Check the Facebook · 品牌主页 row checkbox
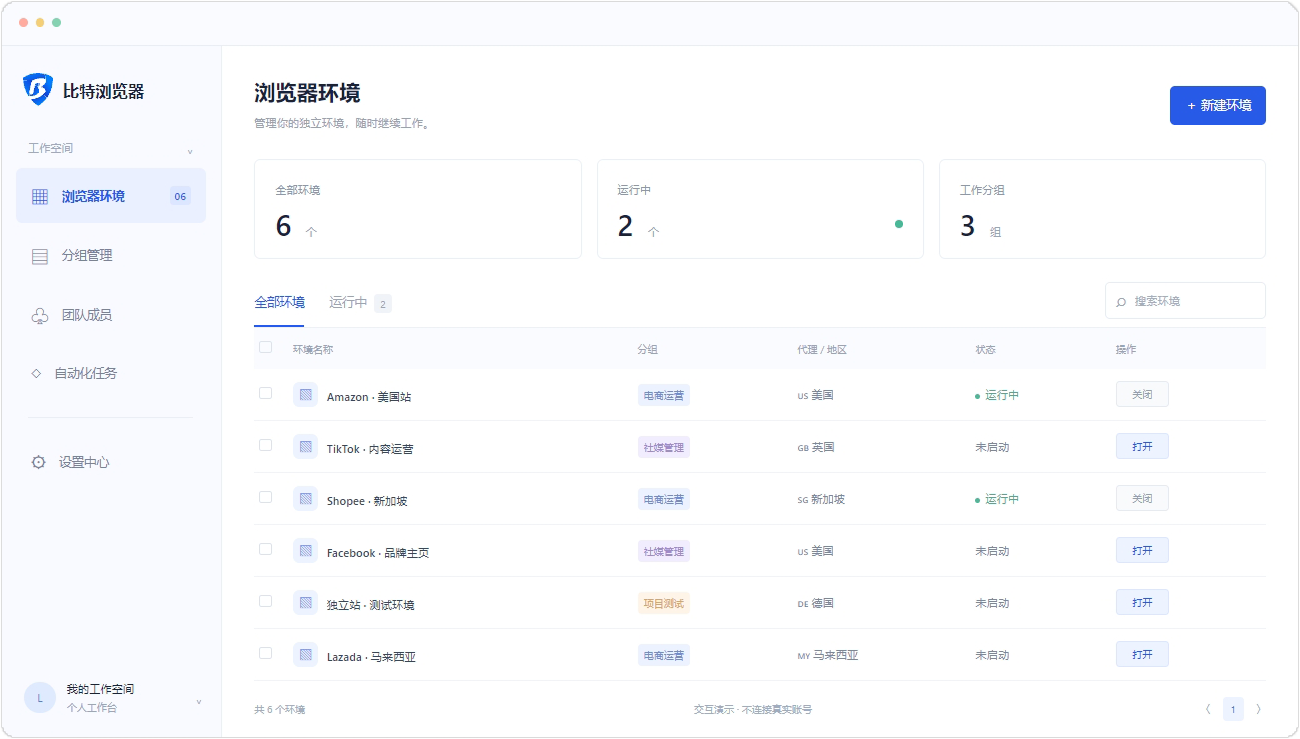Image resolution: width=1300 pixels, height=739 pixels. [265, 549]
